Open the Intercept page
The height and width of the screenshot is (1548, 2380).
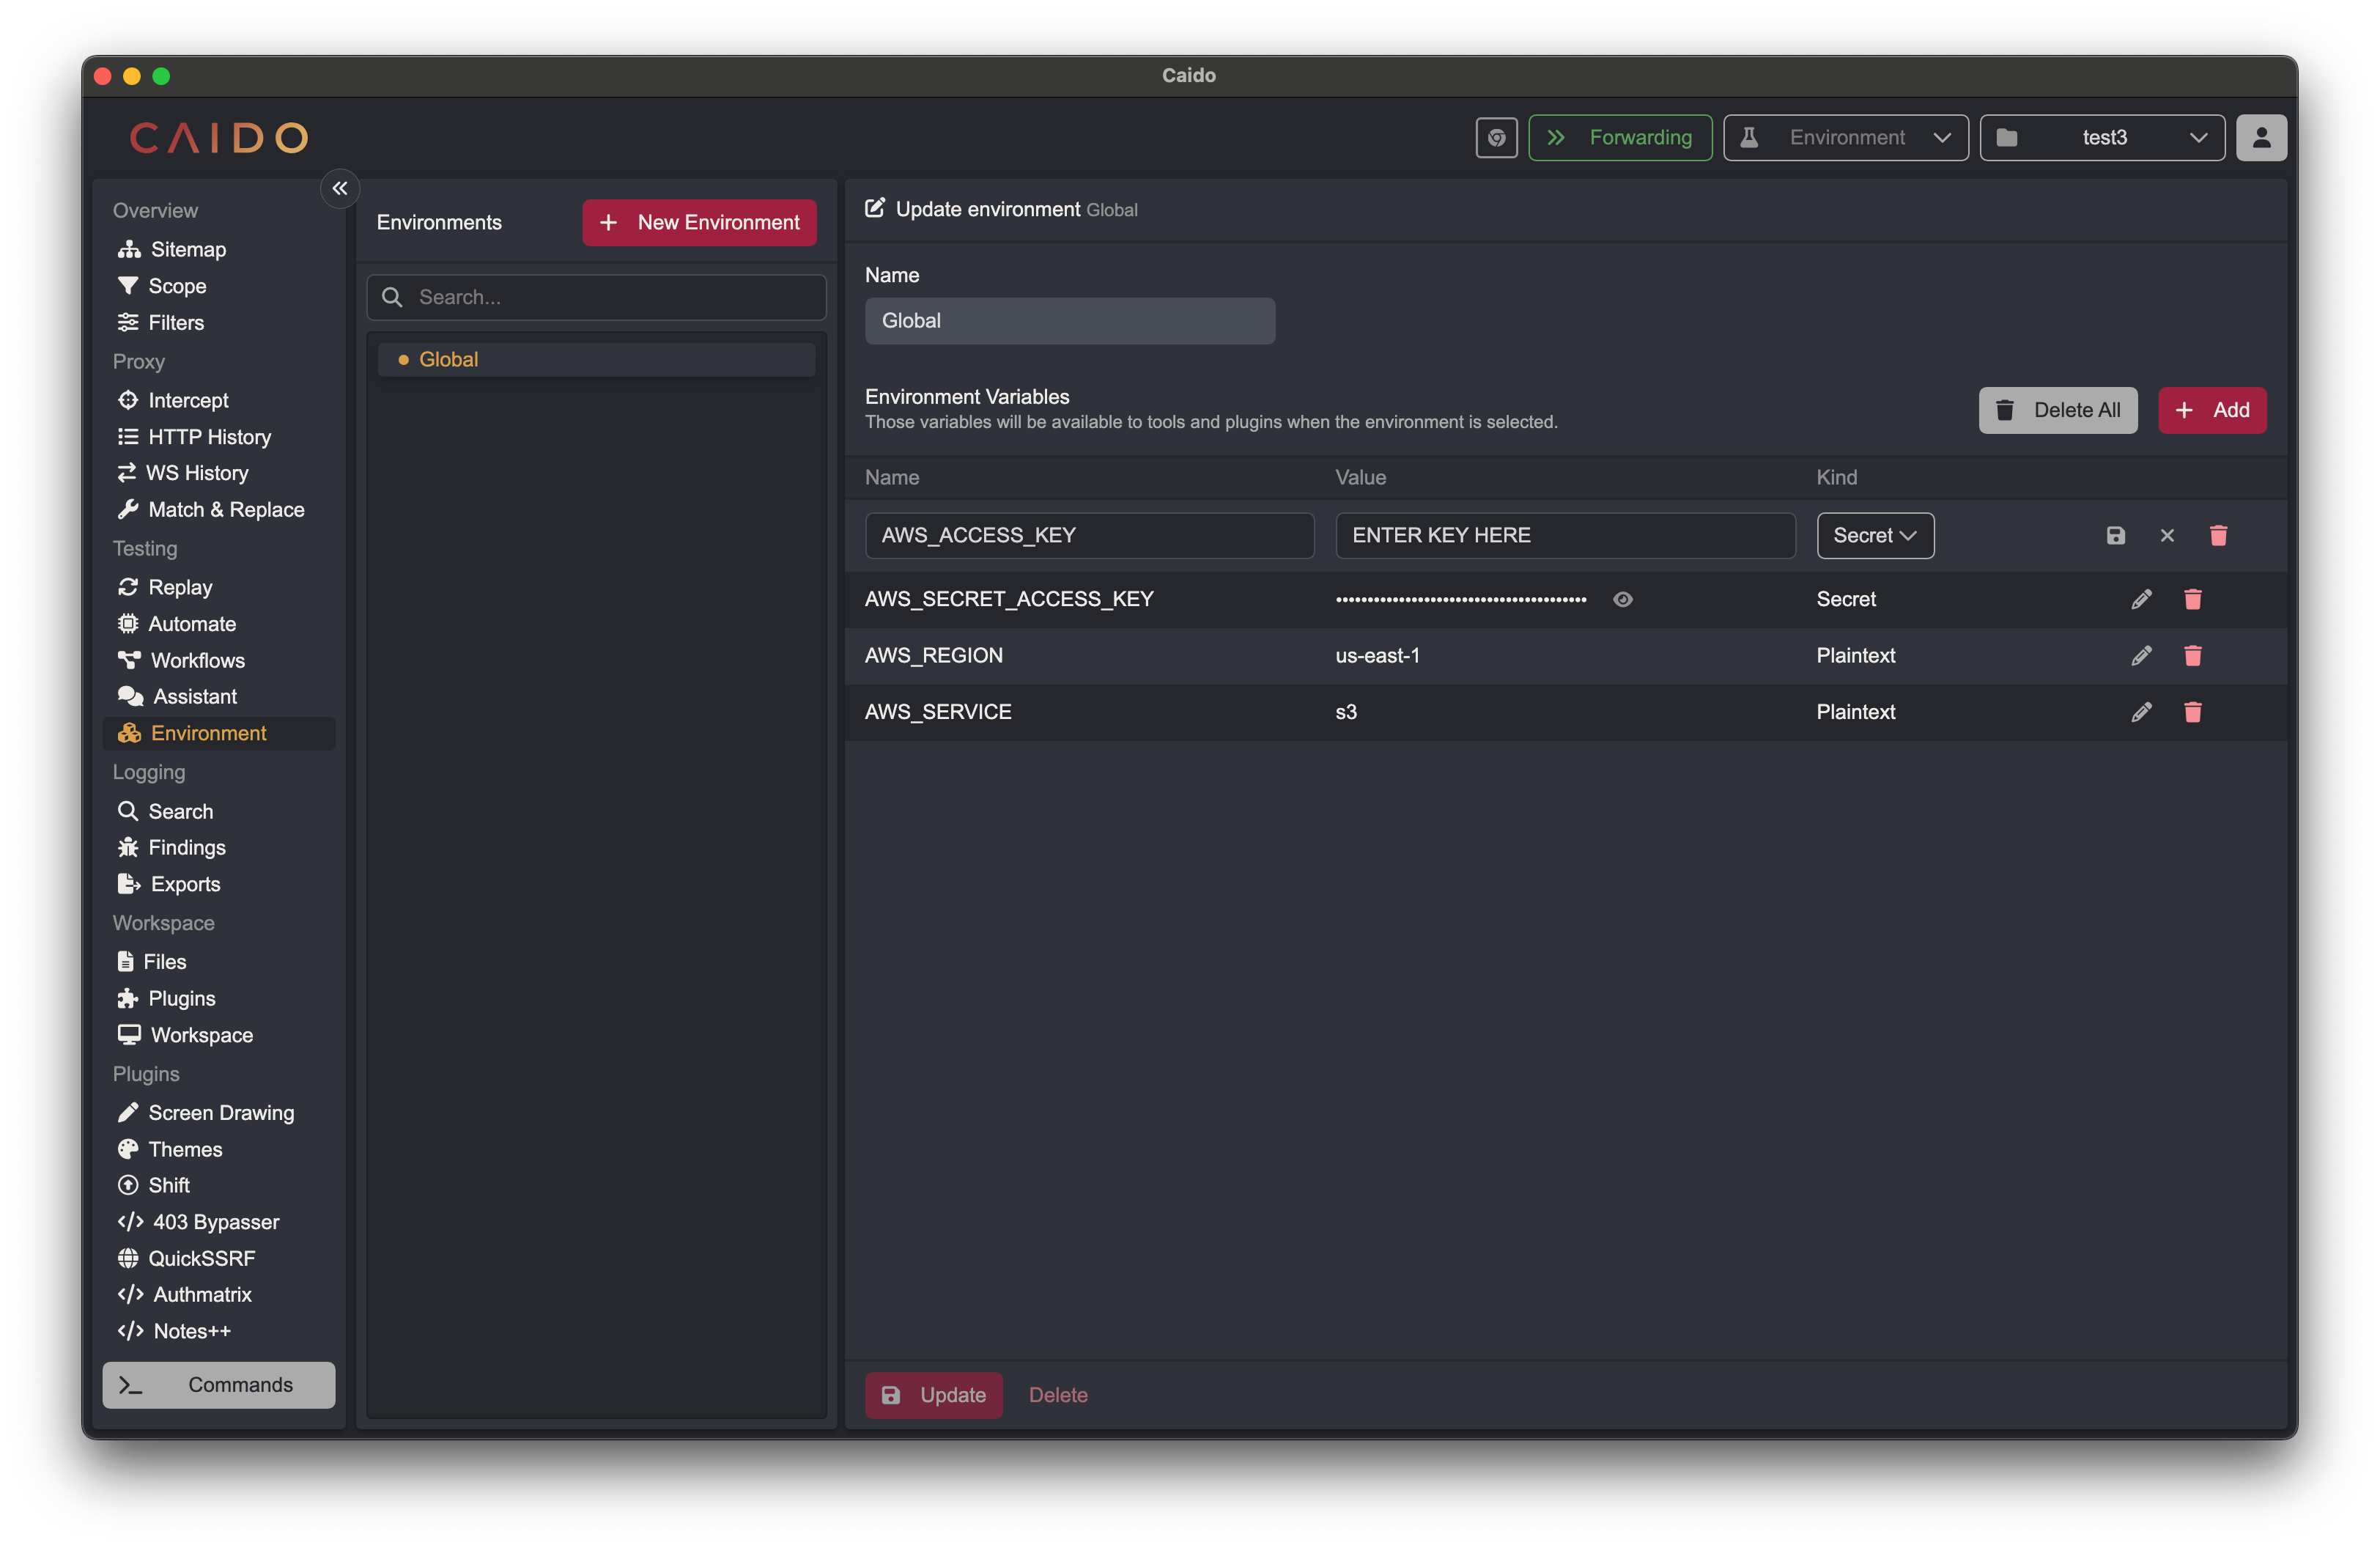[x=219, y=400]
